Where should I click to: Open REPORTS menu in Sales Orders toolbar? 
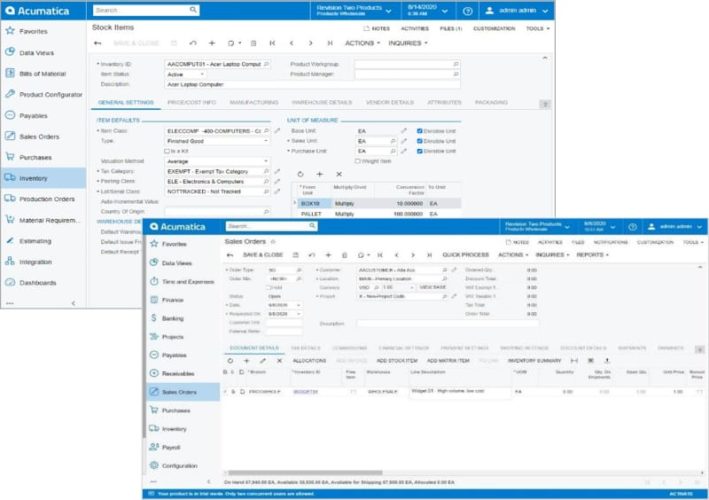point(592,255)
